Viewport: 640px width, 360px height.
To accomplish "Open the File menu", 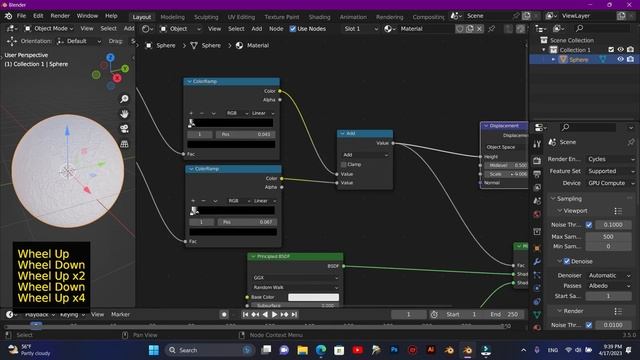I will tap(21, 16).
